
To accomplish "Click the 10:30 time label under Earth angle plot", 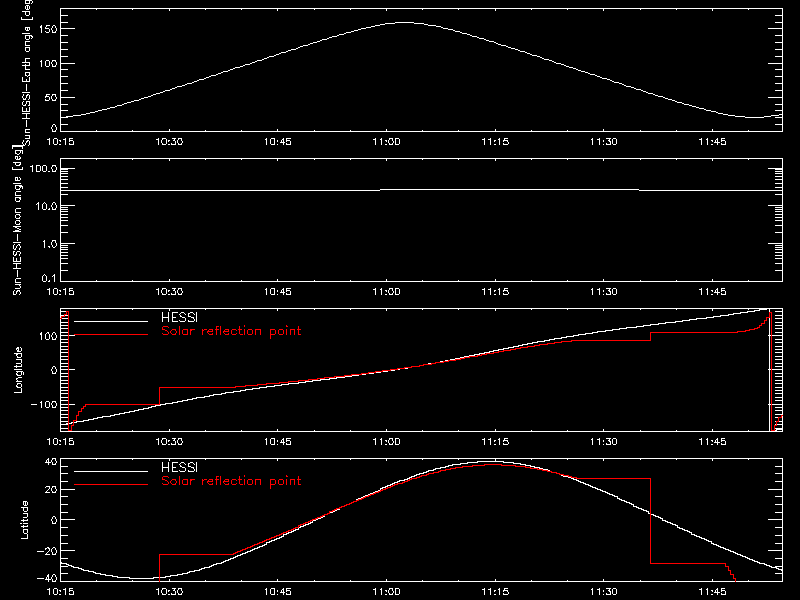I will point(169,142).
